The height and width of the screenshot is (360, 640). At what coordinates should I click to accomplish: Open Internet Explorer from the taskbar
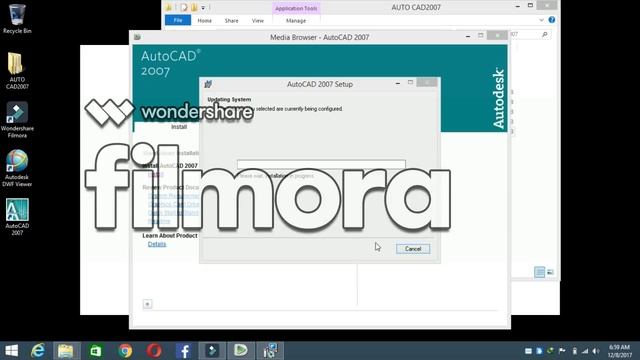click(x=38, y=351)
